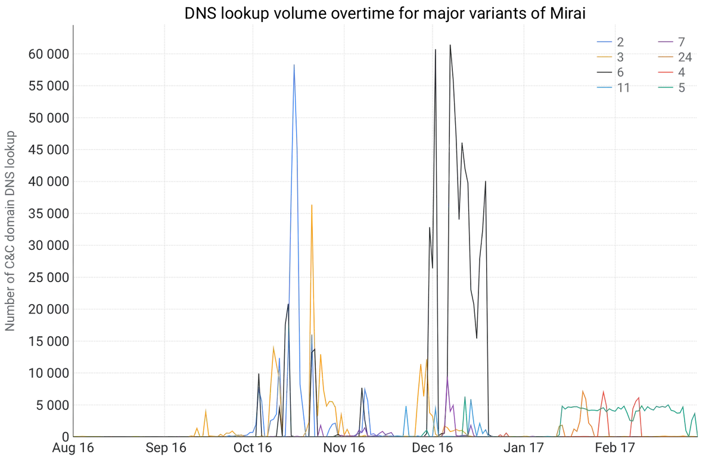Click the Oct 16 x-axis label
Viewport: 715px width, 457px height.
pos(253,448)
